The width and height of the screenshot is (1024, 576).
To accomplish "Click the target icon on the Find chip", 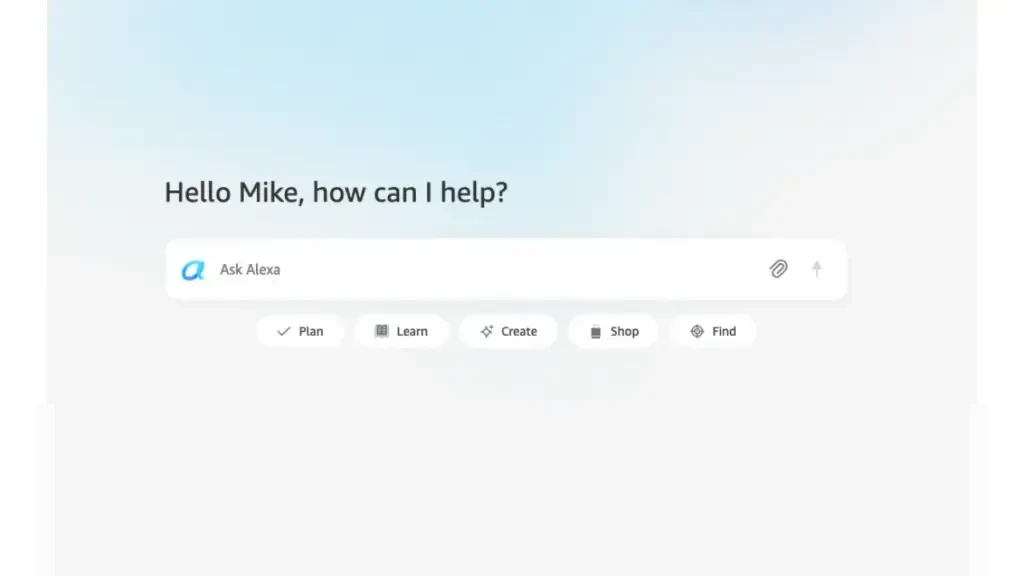I will tap(697, 331).
